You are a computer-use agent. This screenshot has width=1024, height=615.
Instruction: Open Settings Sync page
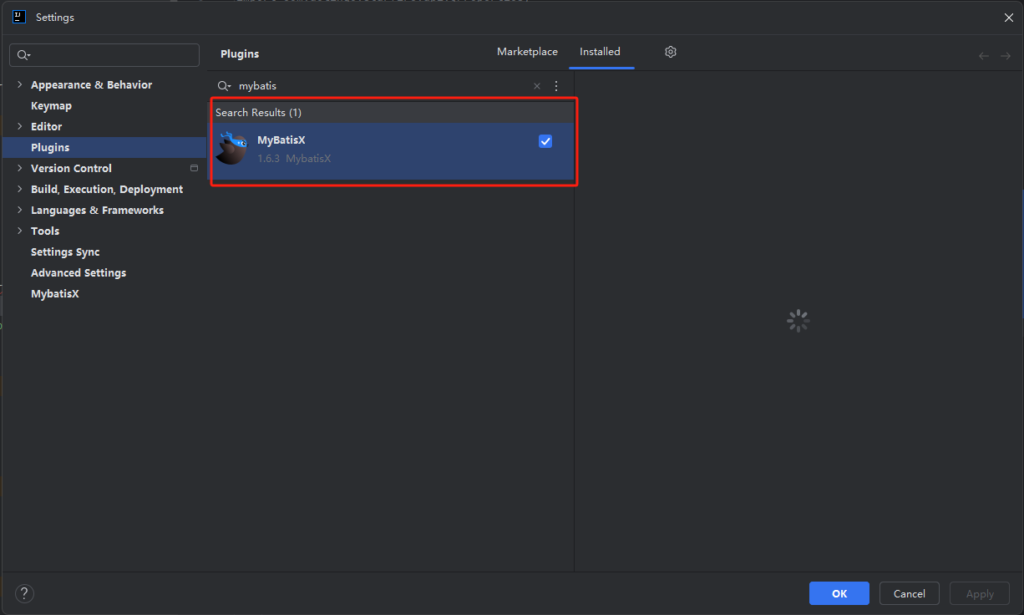pos(65,252)
